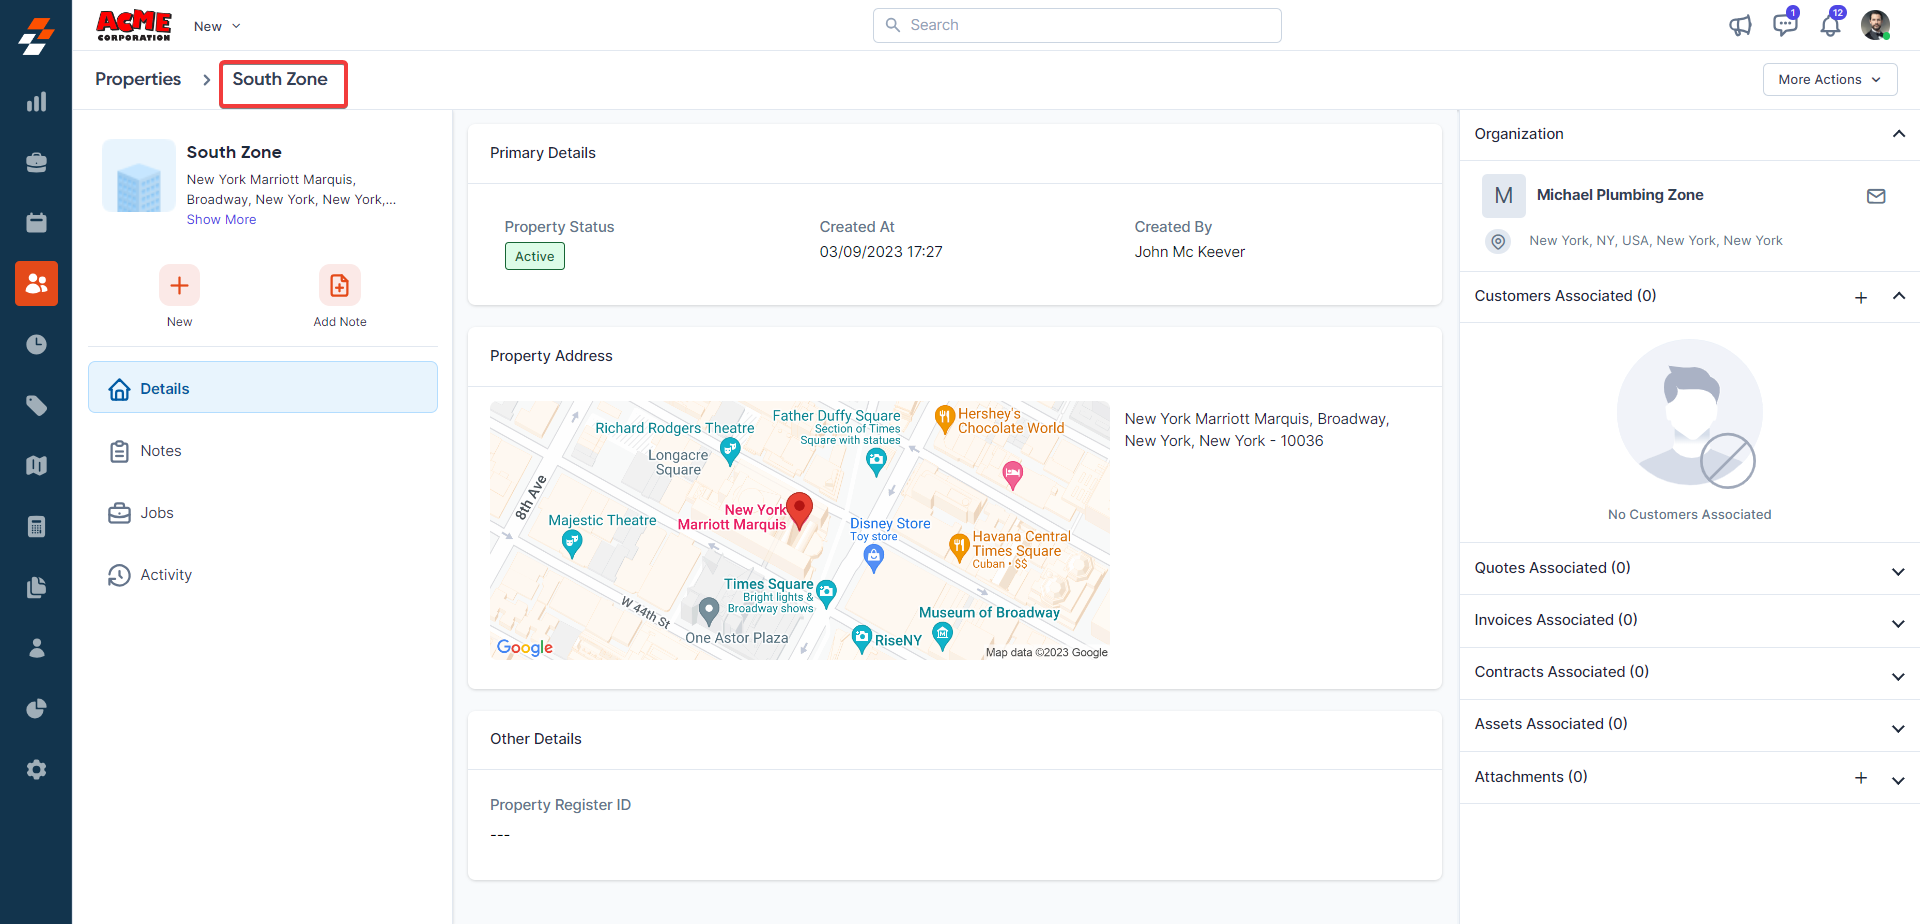Click the creator name "John Mc Keever"
This screenshot has width=1920, height=924.
1190,252
